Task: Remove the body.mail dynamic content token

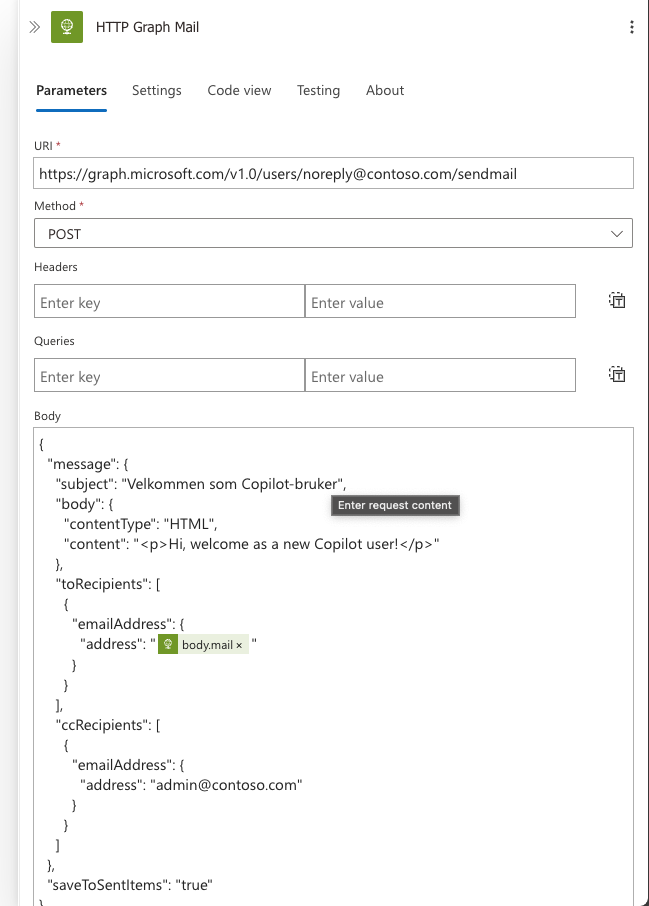Action: (239, 646)
